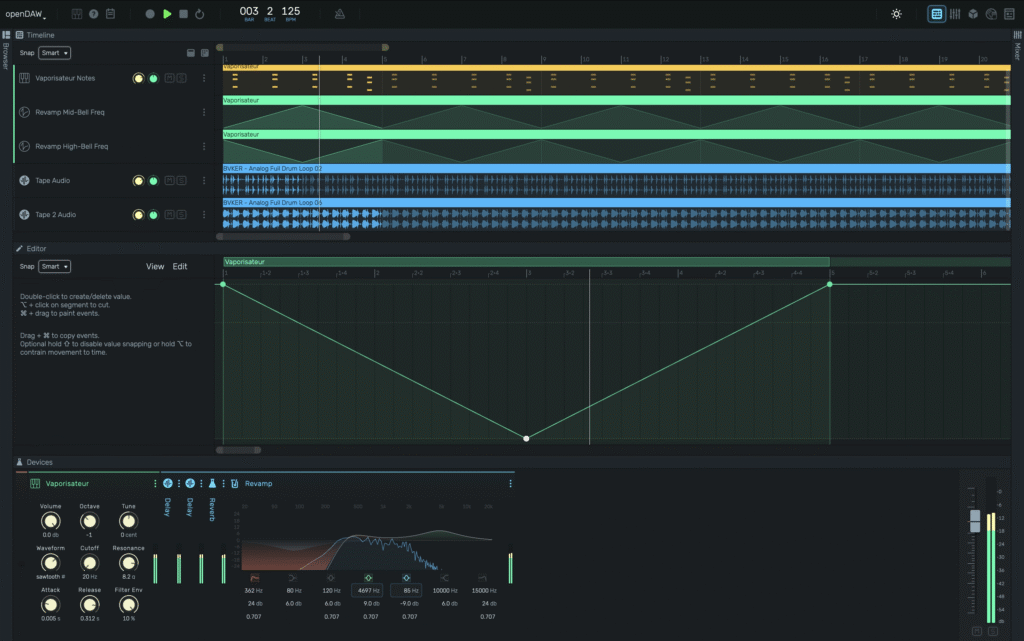The height and width of the screenshot is (641, 1024).
Task: Mute the Tape 2 Audio track
Action: click(x=168, y=214)
